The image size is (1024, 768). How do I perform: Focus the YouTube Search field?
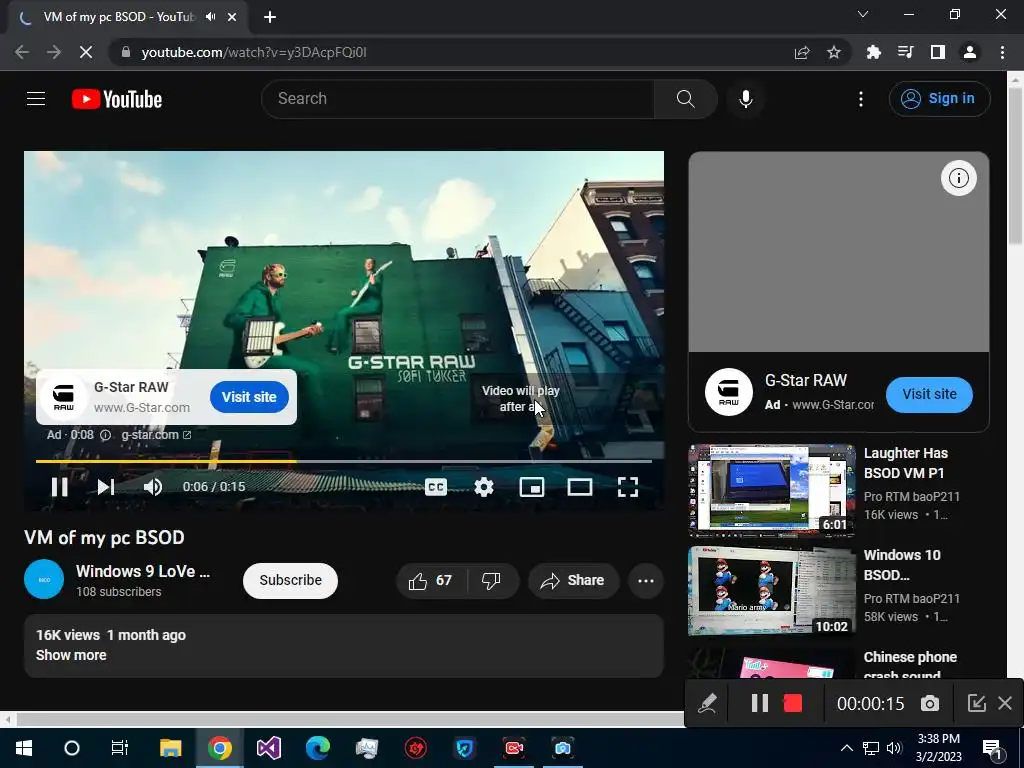pyautogui.click(x=458, y=99)
